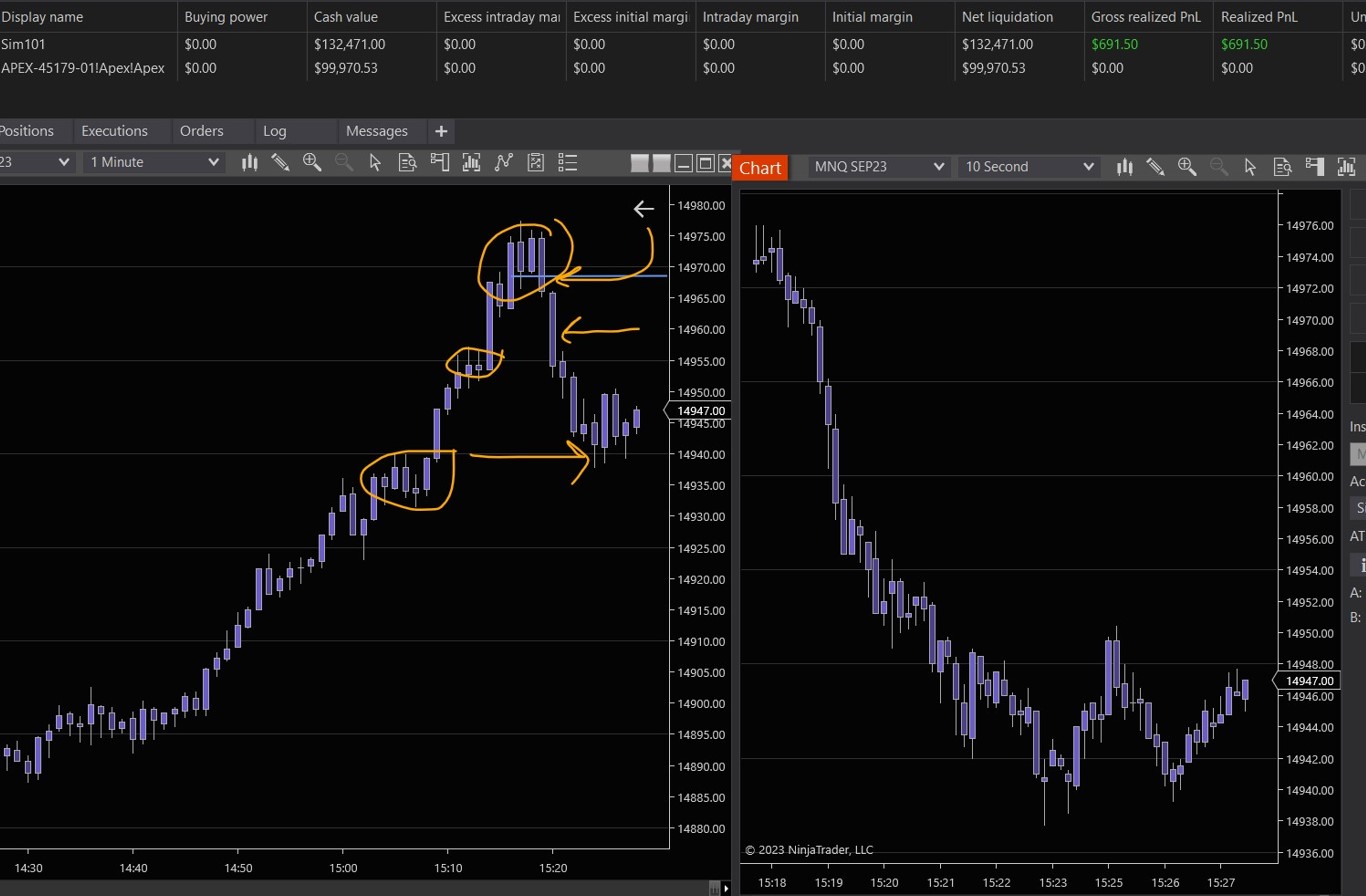Open indicators dialog in 1 Minute chart
The height and width of the screenshot is (896, 1366).
click(x=471, y=162)
